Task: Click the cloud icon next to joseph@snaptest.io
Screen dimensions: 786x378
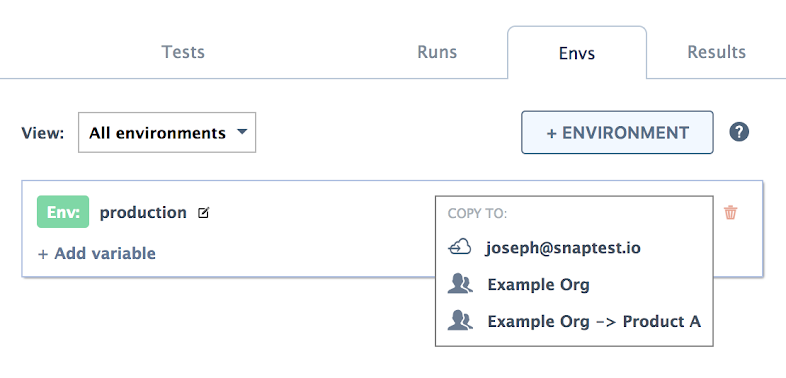Action: [459, 248]
